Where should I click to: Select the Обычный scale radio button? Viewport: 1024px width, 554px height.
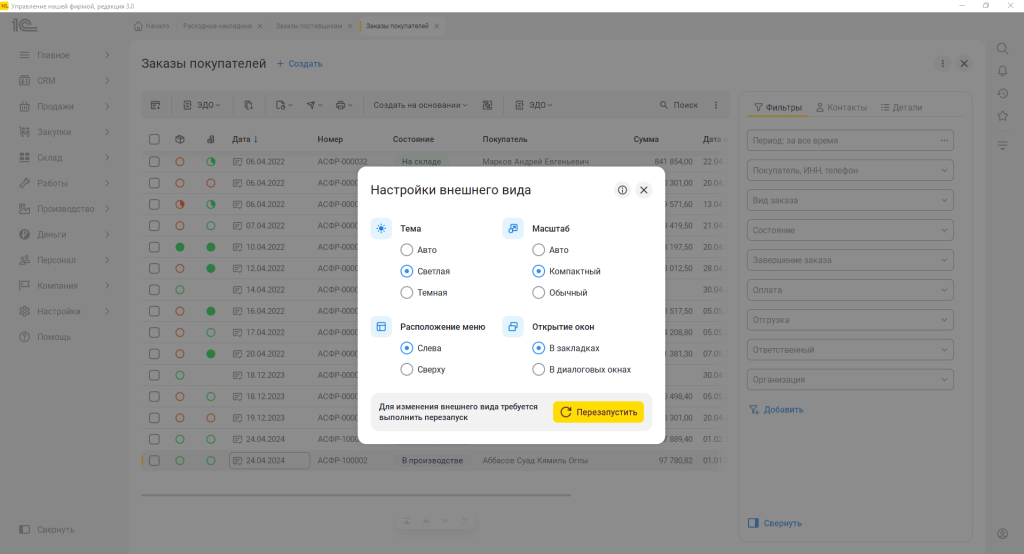539,293
